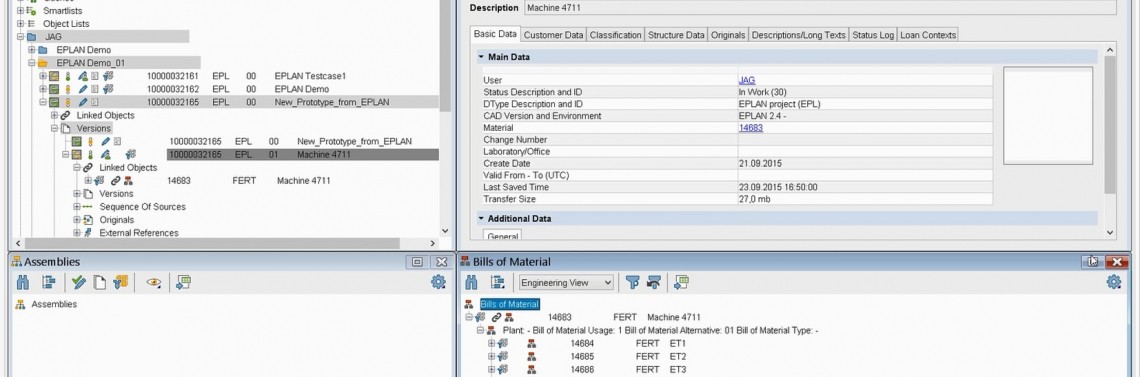Click the JAG user link
The image size is (1140, 377).
click(747, 81)
